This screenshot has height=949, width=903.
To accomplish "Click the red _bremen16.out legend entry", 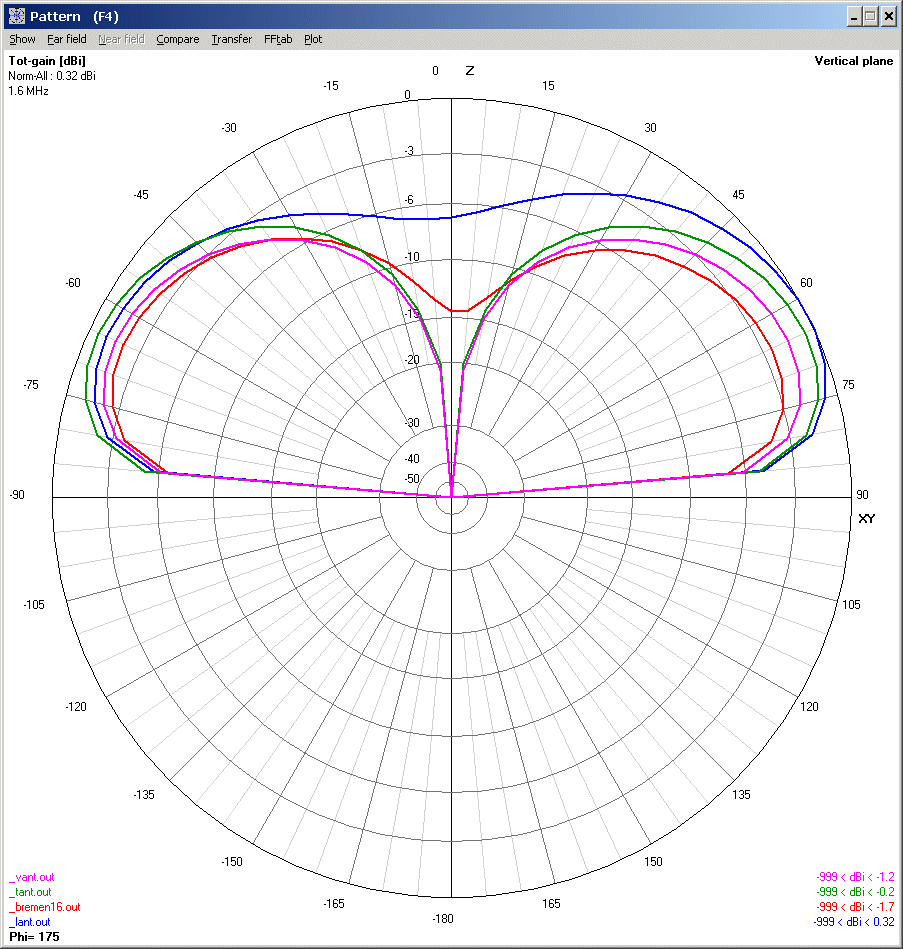I will point(44,907).
